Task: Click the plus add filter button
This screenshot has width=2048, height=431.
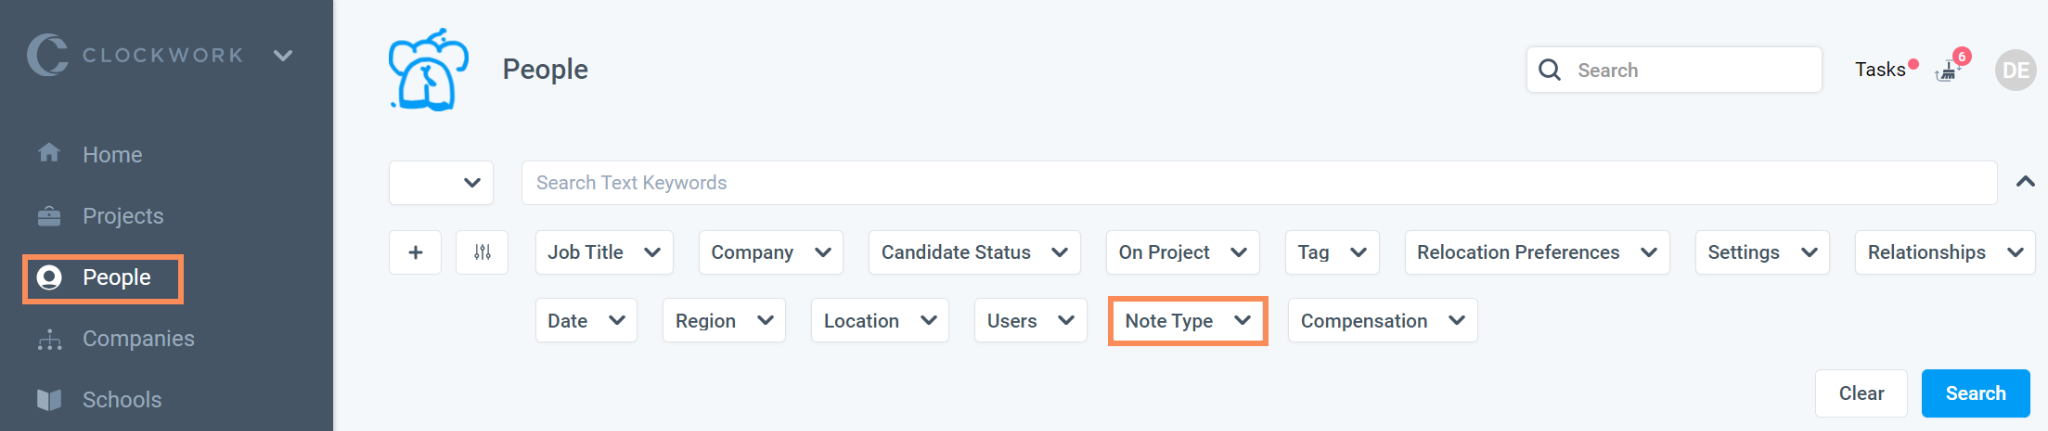Action: (415, 252)
